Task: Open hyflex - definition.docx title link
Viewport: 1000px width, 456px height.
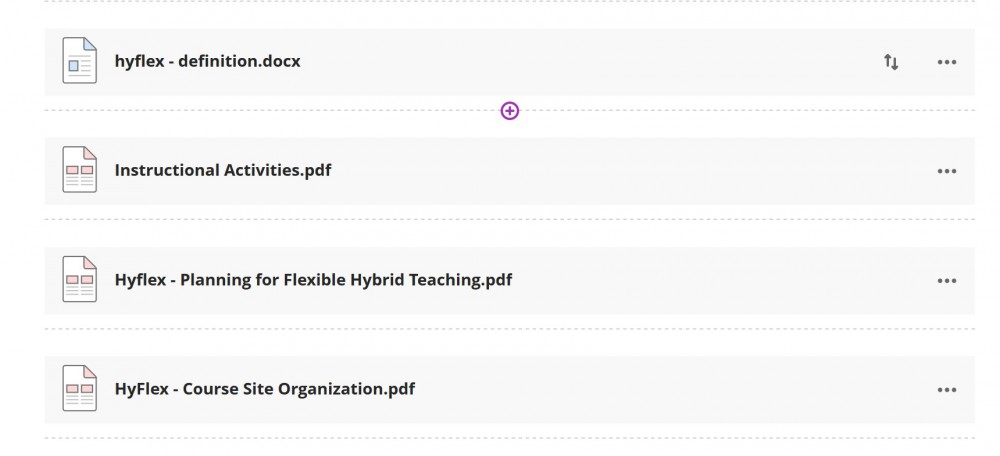Action: tap(207, 61)
